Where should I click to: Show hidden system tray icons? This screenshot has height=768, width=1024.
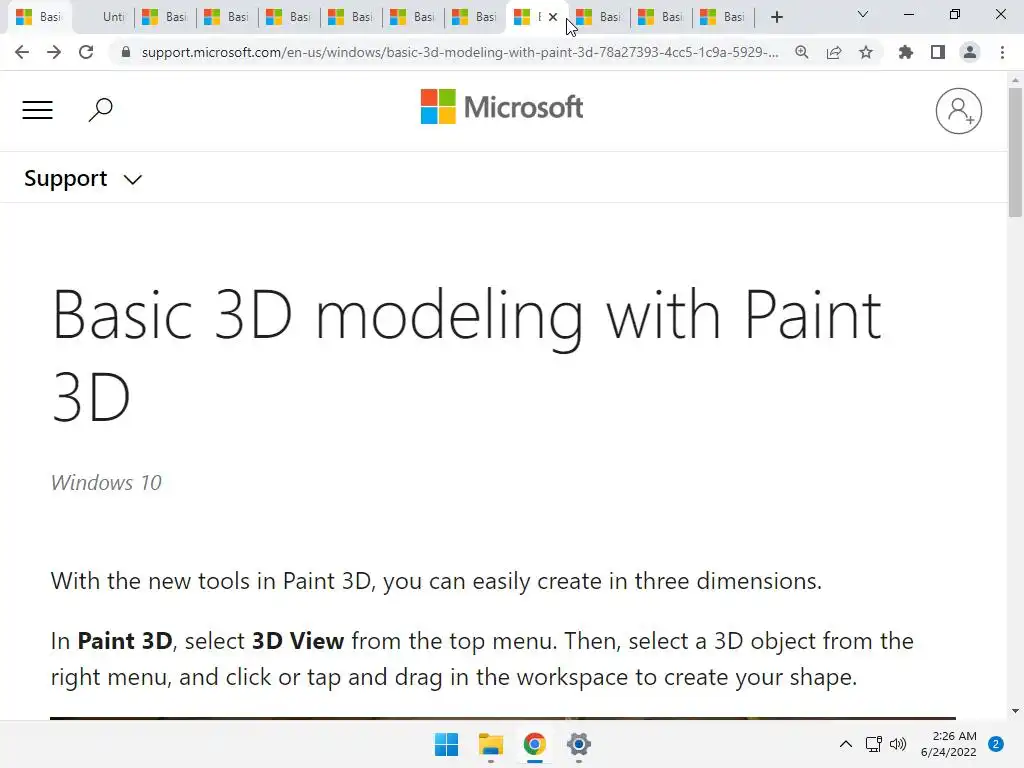pyautogui.click(x=846, y=744)
